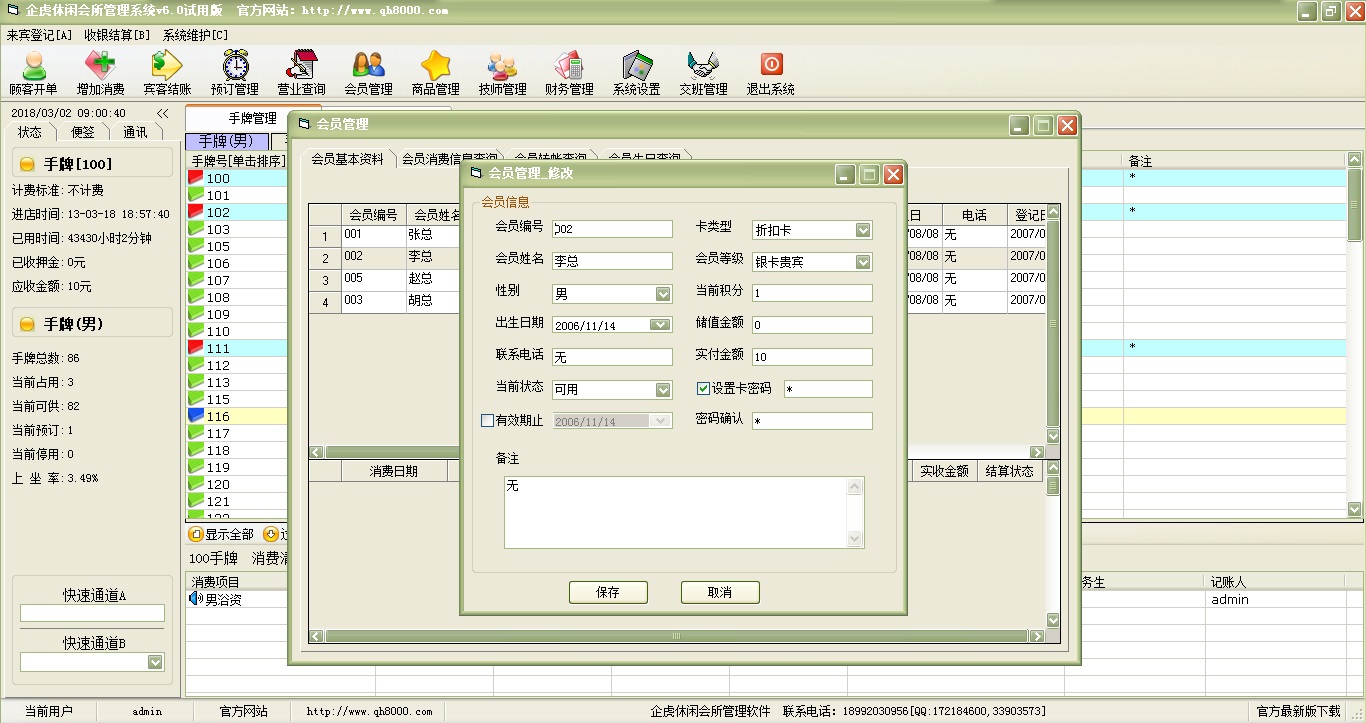Expand the 性别 combo box

tap(663, 294)
